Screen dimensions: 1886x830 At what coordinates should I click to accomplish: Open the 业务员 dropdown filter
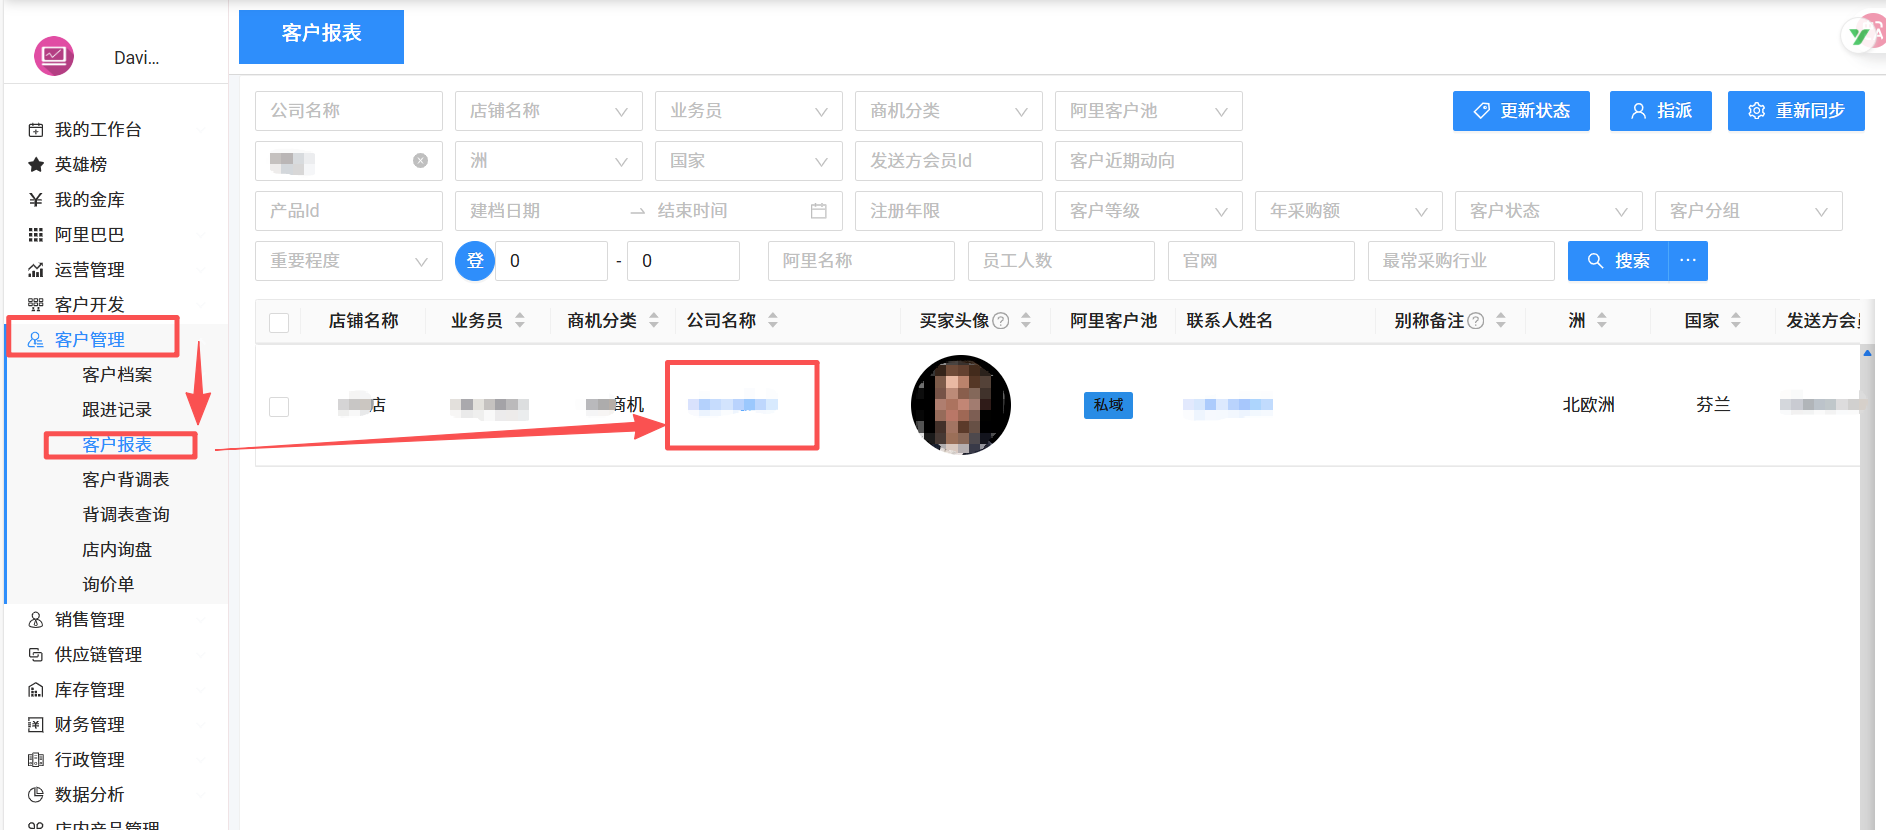pos(749,111)
